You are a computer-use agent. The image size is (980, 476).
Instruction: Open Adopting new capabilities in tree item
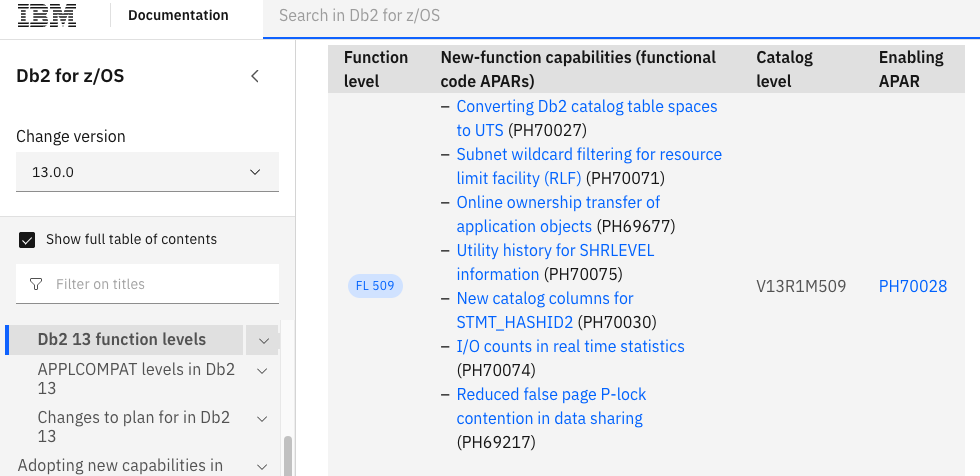[x=120, y=465]
